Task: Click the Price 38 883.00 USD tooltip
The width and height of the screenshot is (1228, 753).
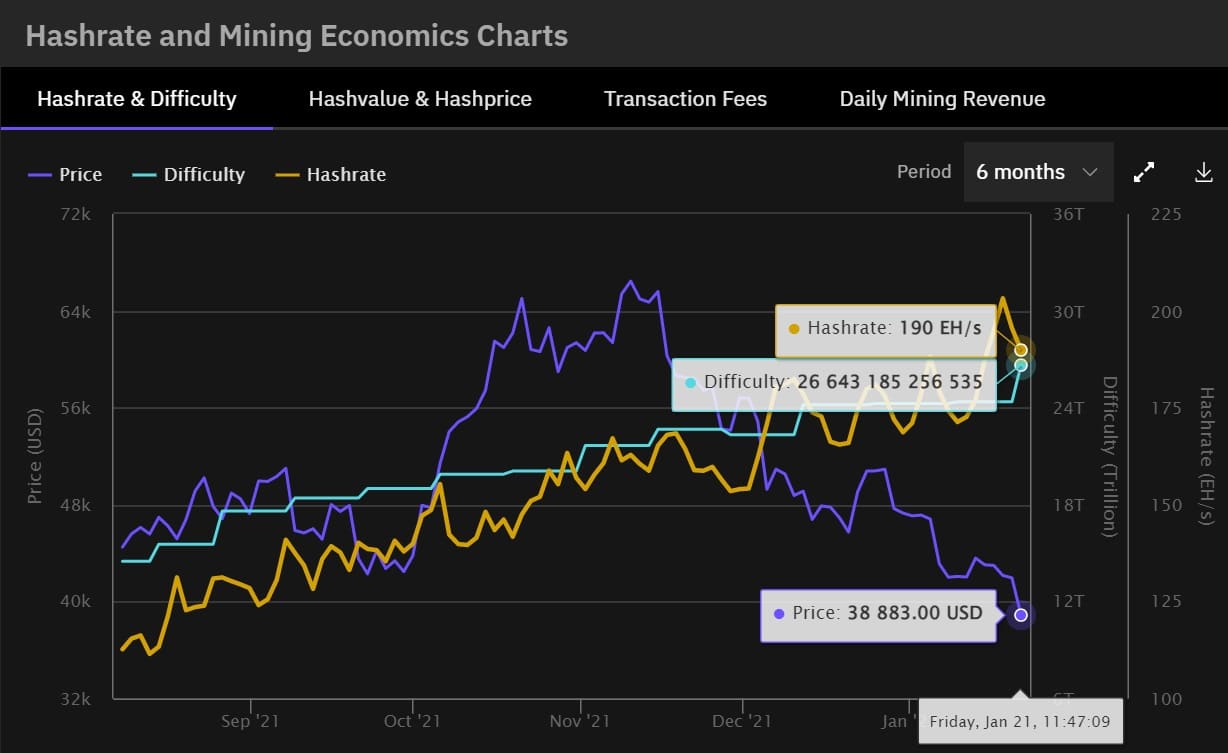Action: click(x=878, y=614)
